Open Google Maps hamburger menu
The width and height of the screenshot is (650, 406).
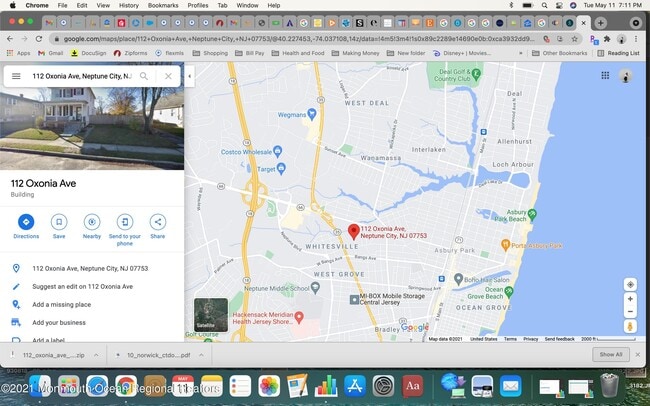(x=16, y=76)
